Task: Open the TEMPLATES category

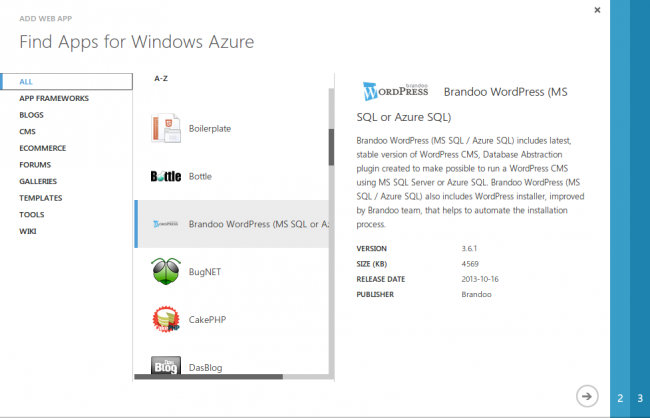Action: [41, 198]
